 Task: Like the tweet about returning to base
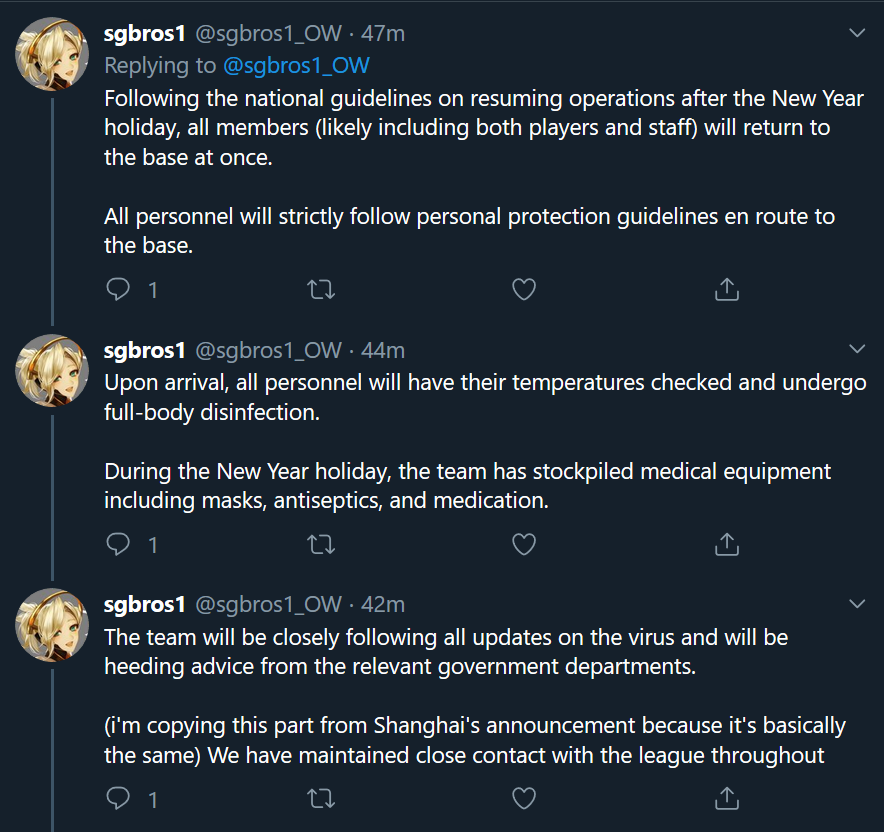(524, 290)
